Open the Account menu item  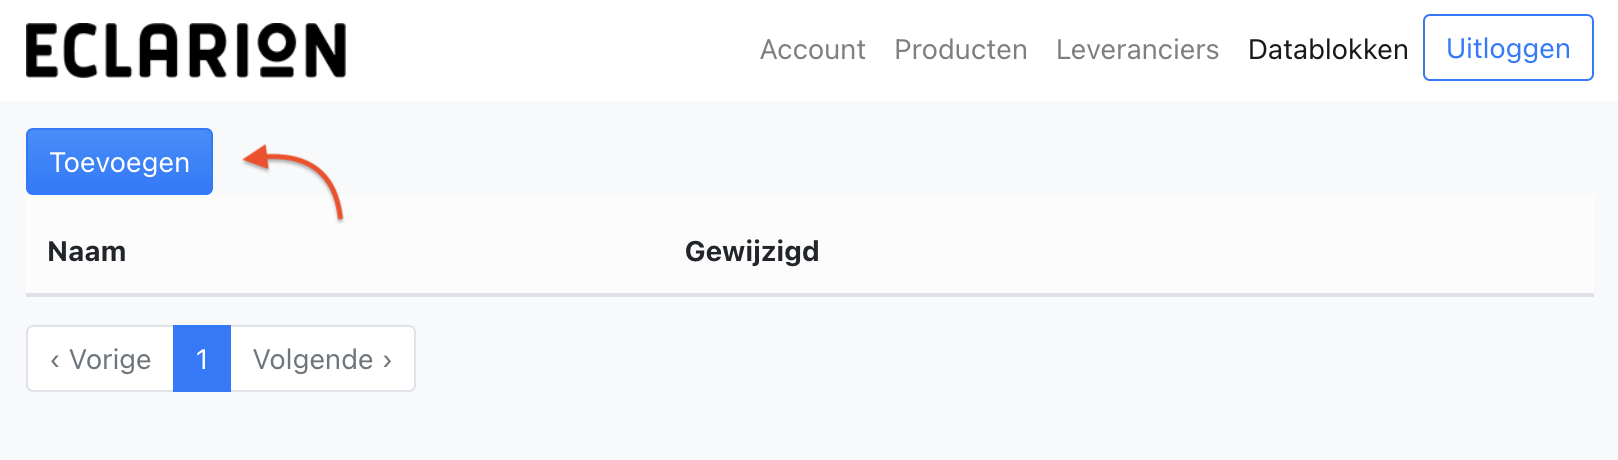coord(812,49)
